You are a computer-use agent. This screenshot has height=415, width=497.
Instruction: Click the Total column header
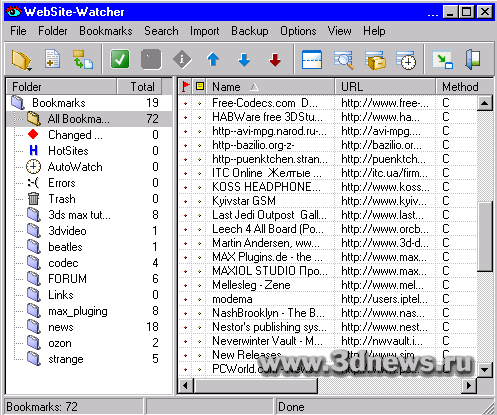pos(139,87)
